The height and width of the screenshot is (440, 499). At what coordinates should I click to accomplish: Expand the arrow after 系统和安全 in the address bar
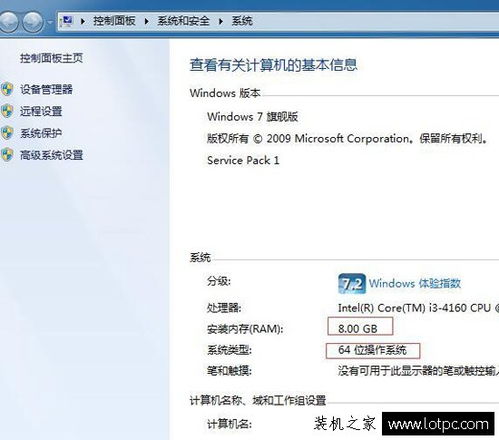tap(221, 21)
